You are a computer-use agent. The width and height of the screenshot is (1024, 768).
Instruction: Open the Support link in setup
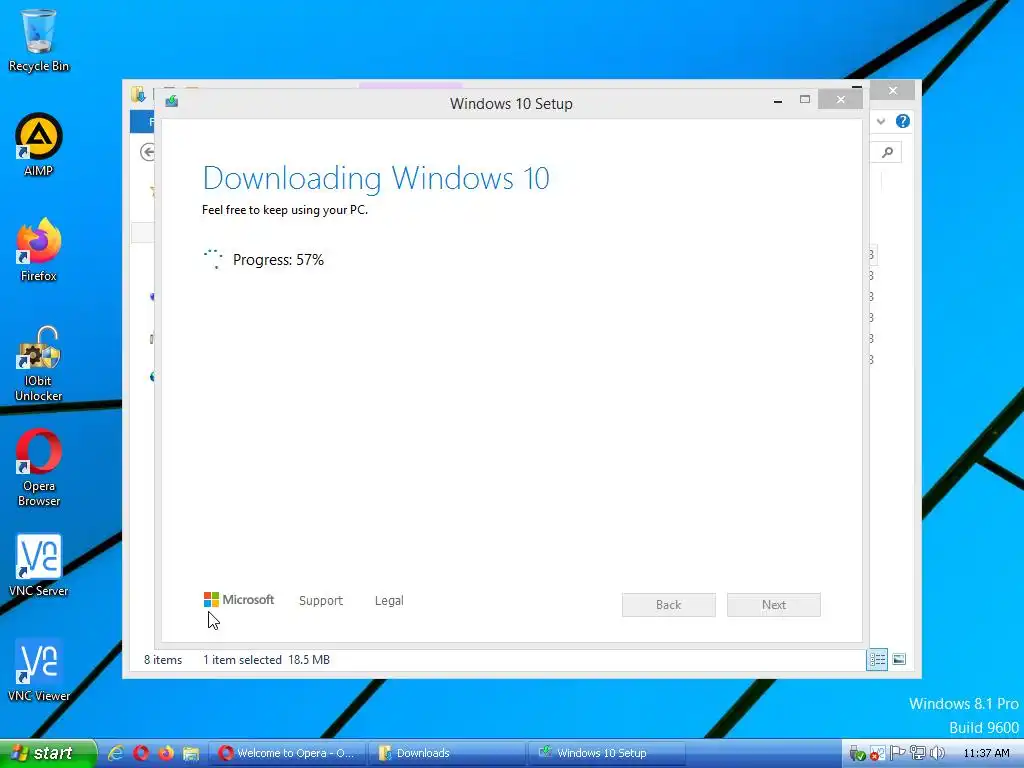(321, 601)
